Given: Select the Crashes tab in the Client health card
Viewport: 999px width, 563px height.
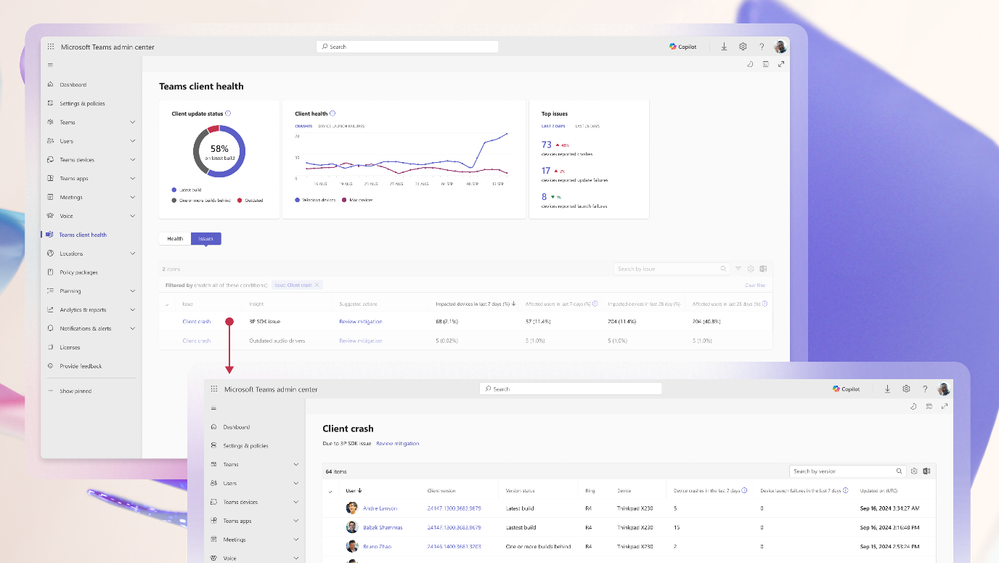Looking at the screenshot, I should [x=303, y=126].
